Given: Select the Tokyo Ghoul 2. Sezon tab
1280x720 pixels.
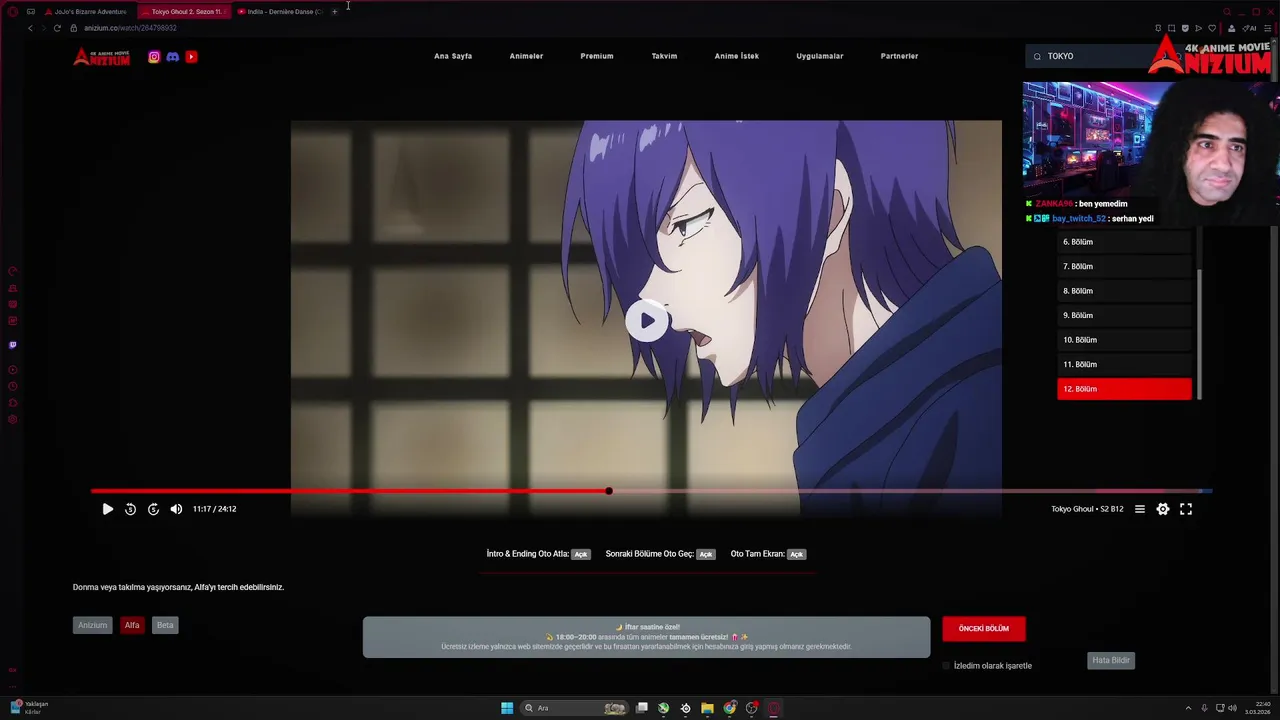Looking at the screenshot, I should (x=182, y=11).
